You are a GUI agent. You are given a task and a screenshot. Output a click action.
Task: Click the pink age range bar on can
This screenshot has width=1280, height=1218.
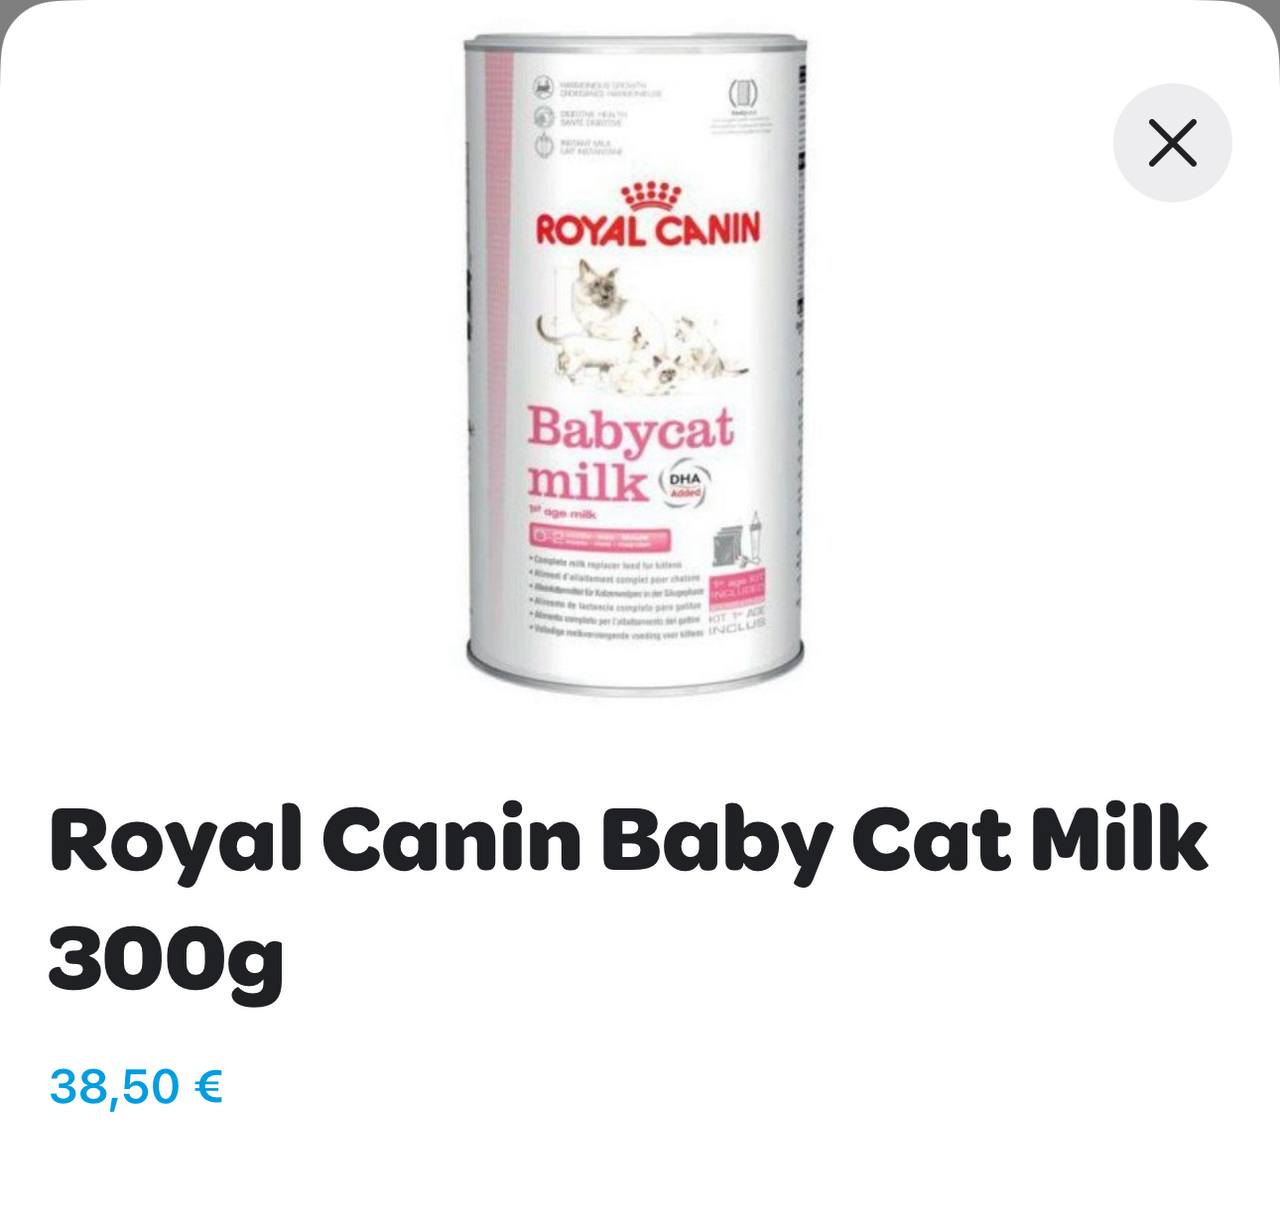(601, 538)
